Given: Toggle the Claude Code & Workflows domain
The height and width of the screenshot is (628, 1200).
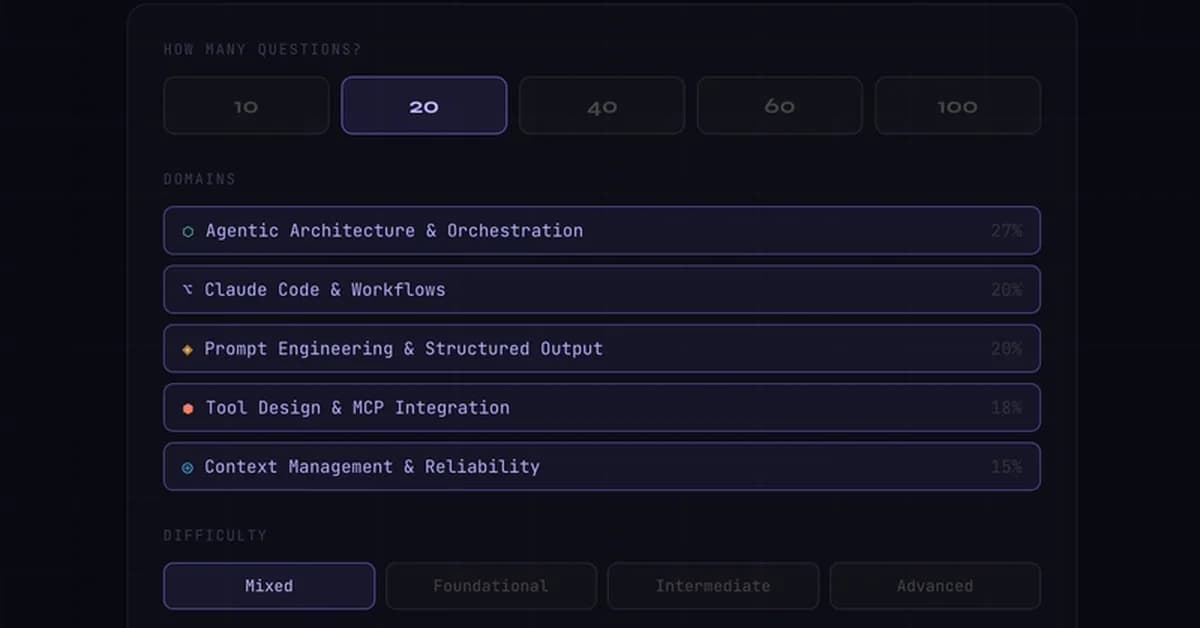Looking at the screenshot, I should 600,289.
